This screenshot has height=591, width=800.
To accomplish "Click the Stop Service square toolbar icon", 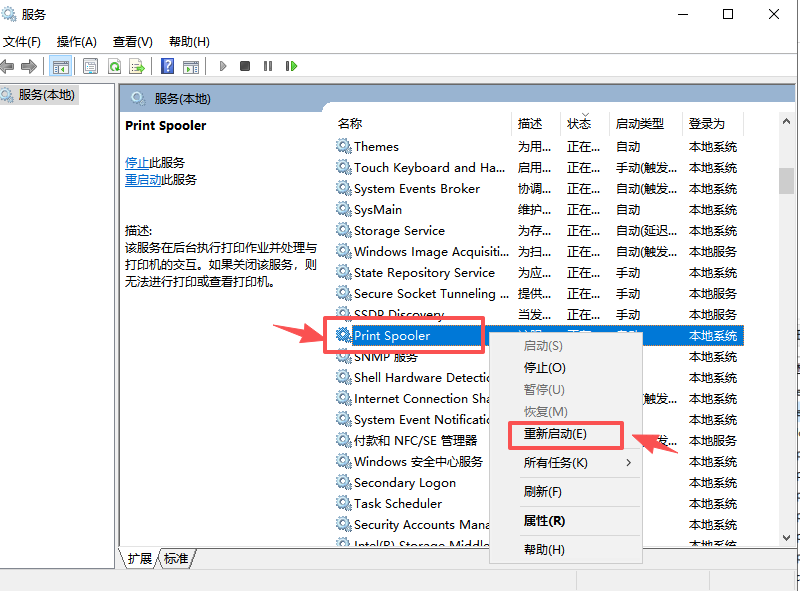I will point(245,66).
